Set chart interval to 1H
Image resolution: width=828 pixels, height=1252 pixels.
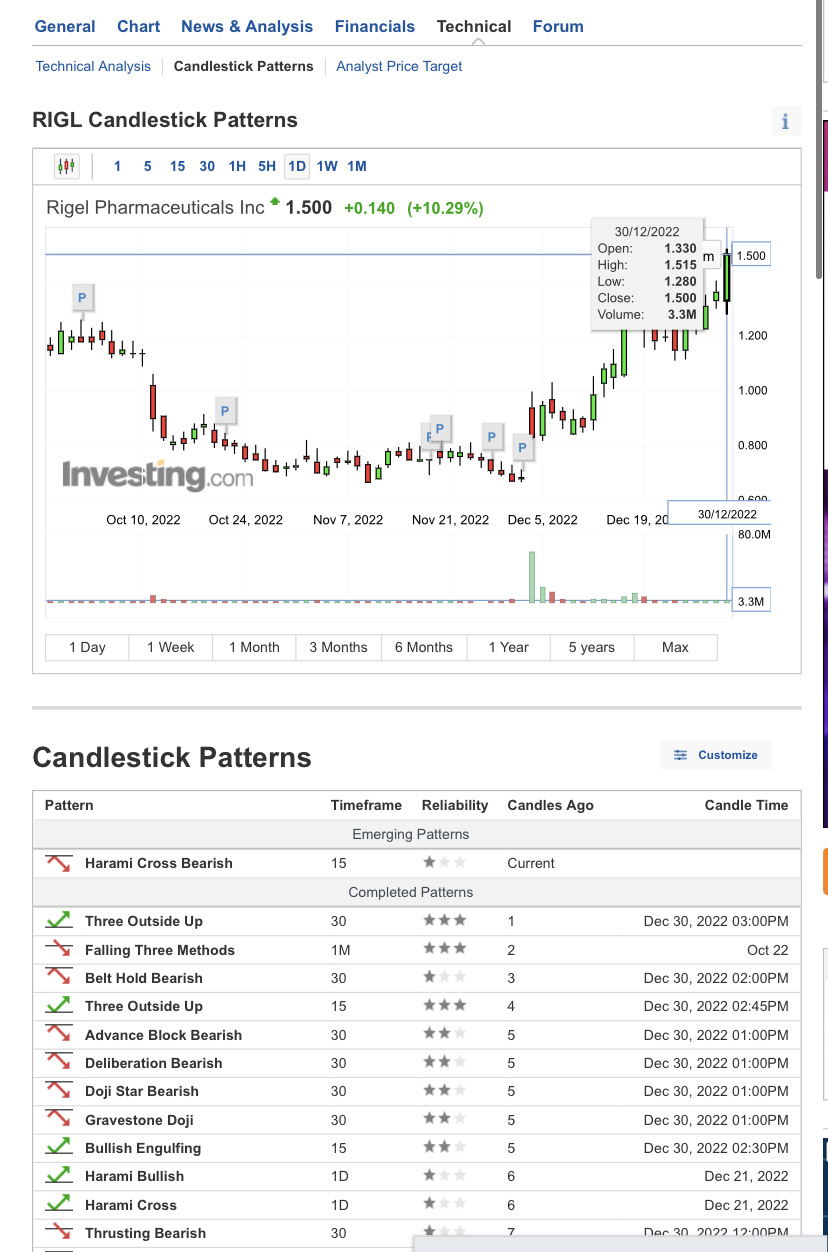point(237,166)
